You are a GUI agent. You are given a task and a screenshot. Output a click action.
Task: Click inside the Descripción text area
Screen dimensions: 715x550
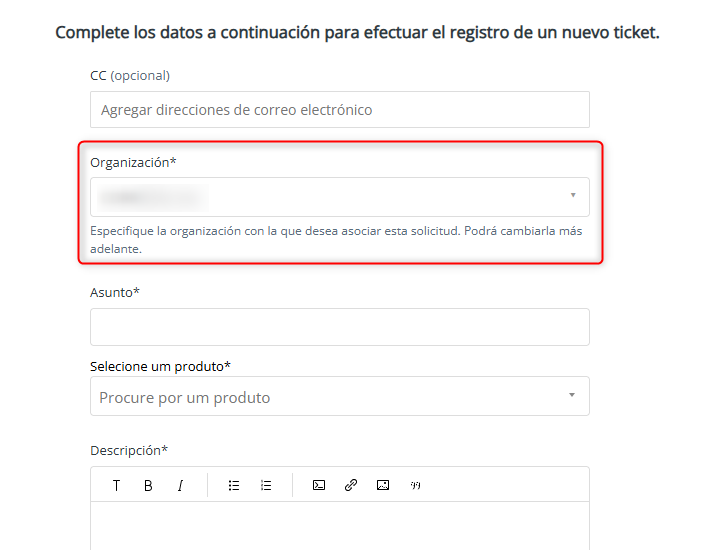[339, 525]
